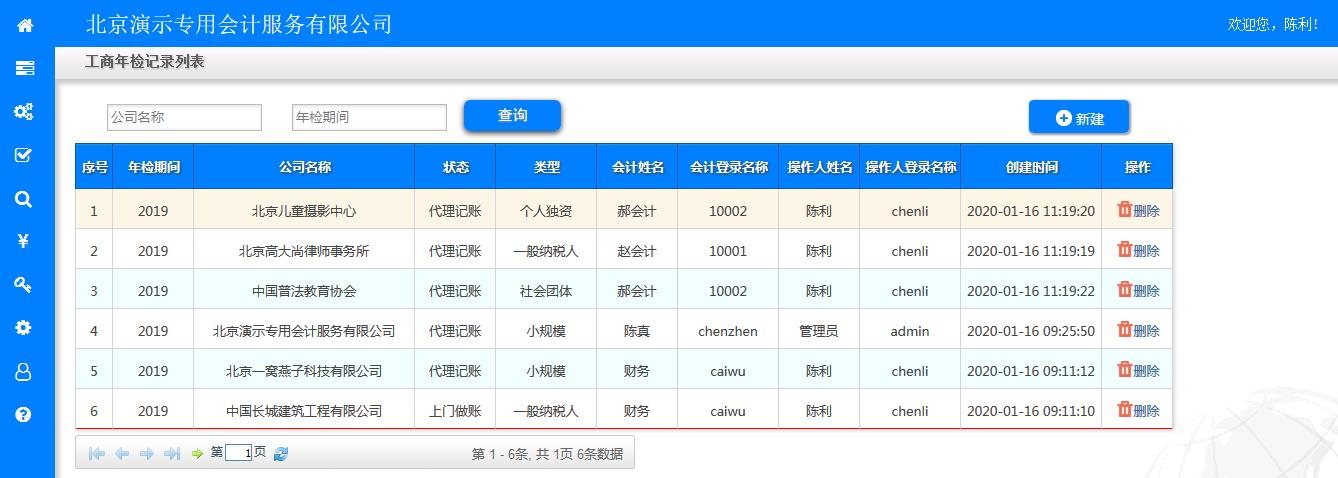Open the user profile sidebar icon

24,372
